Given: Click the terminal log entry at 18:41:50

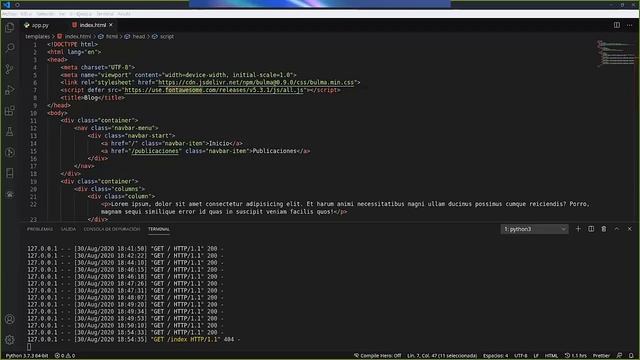Looking at the screenshot, I should point(125,249).
